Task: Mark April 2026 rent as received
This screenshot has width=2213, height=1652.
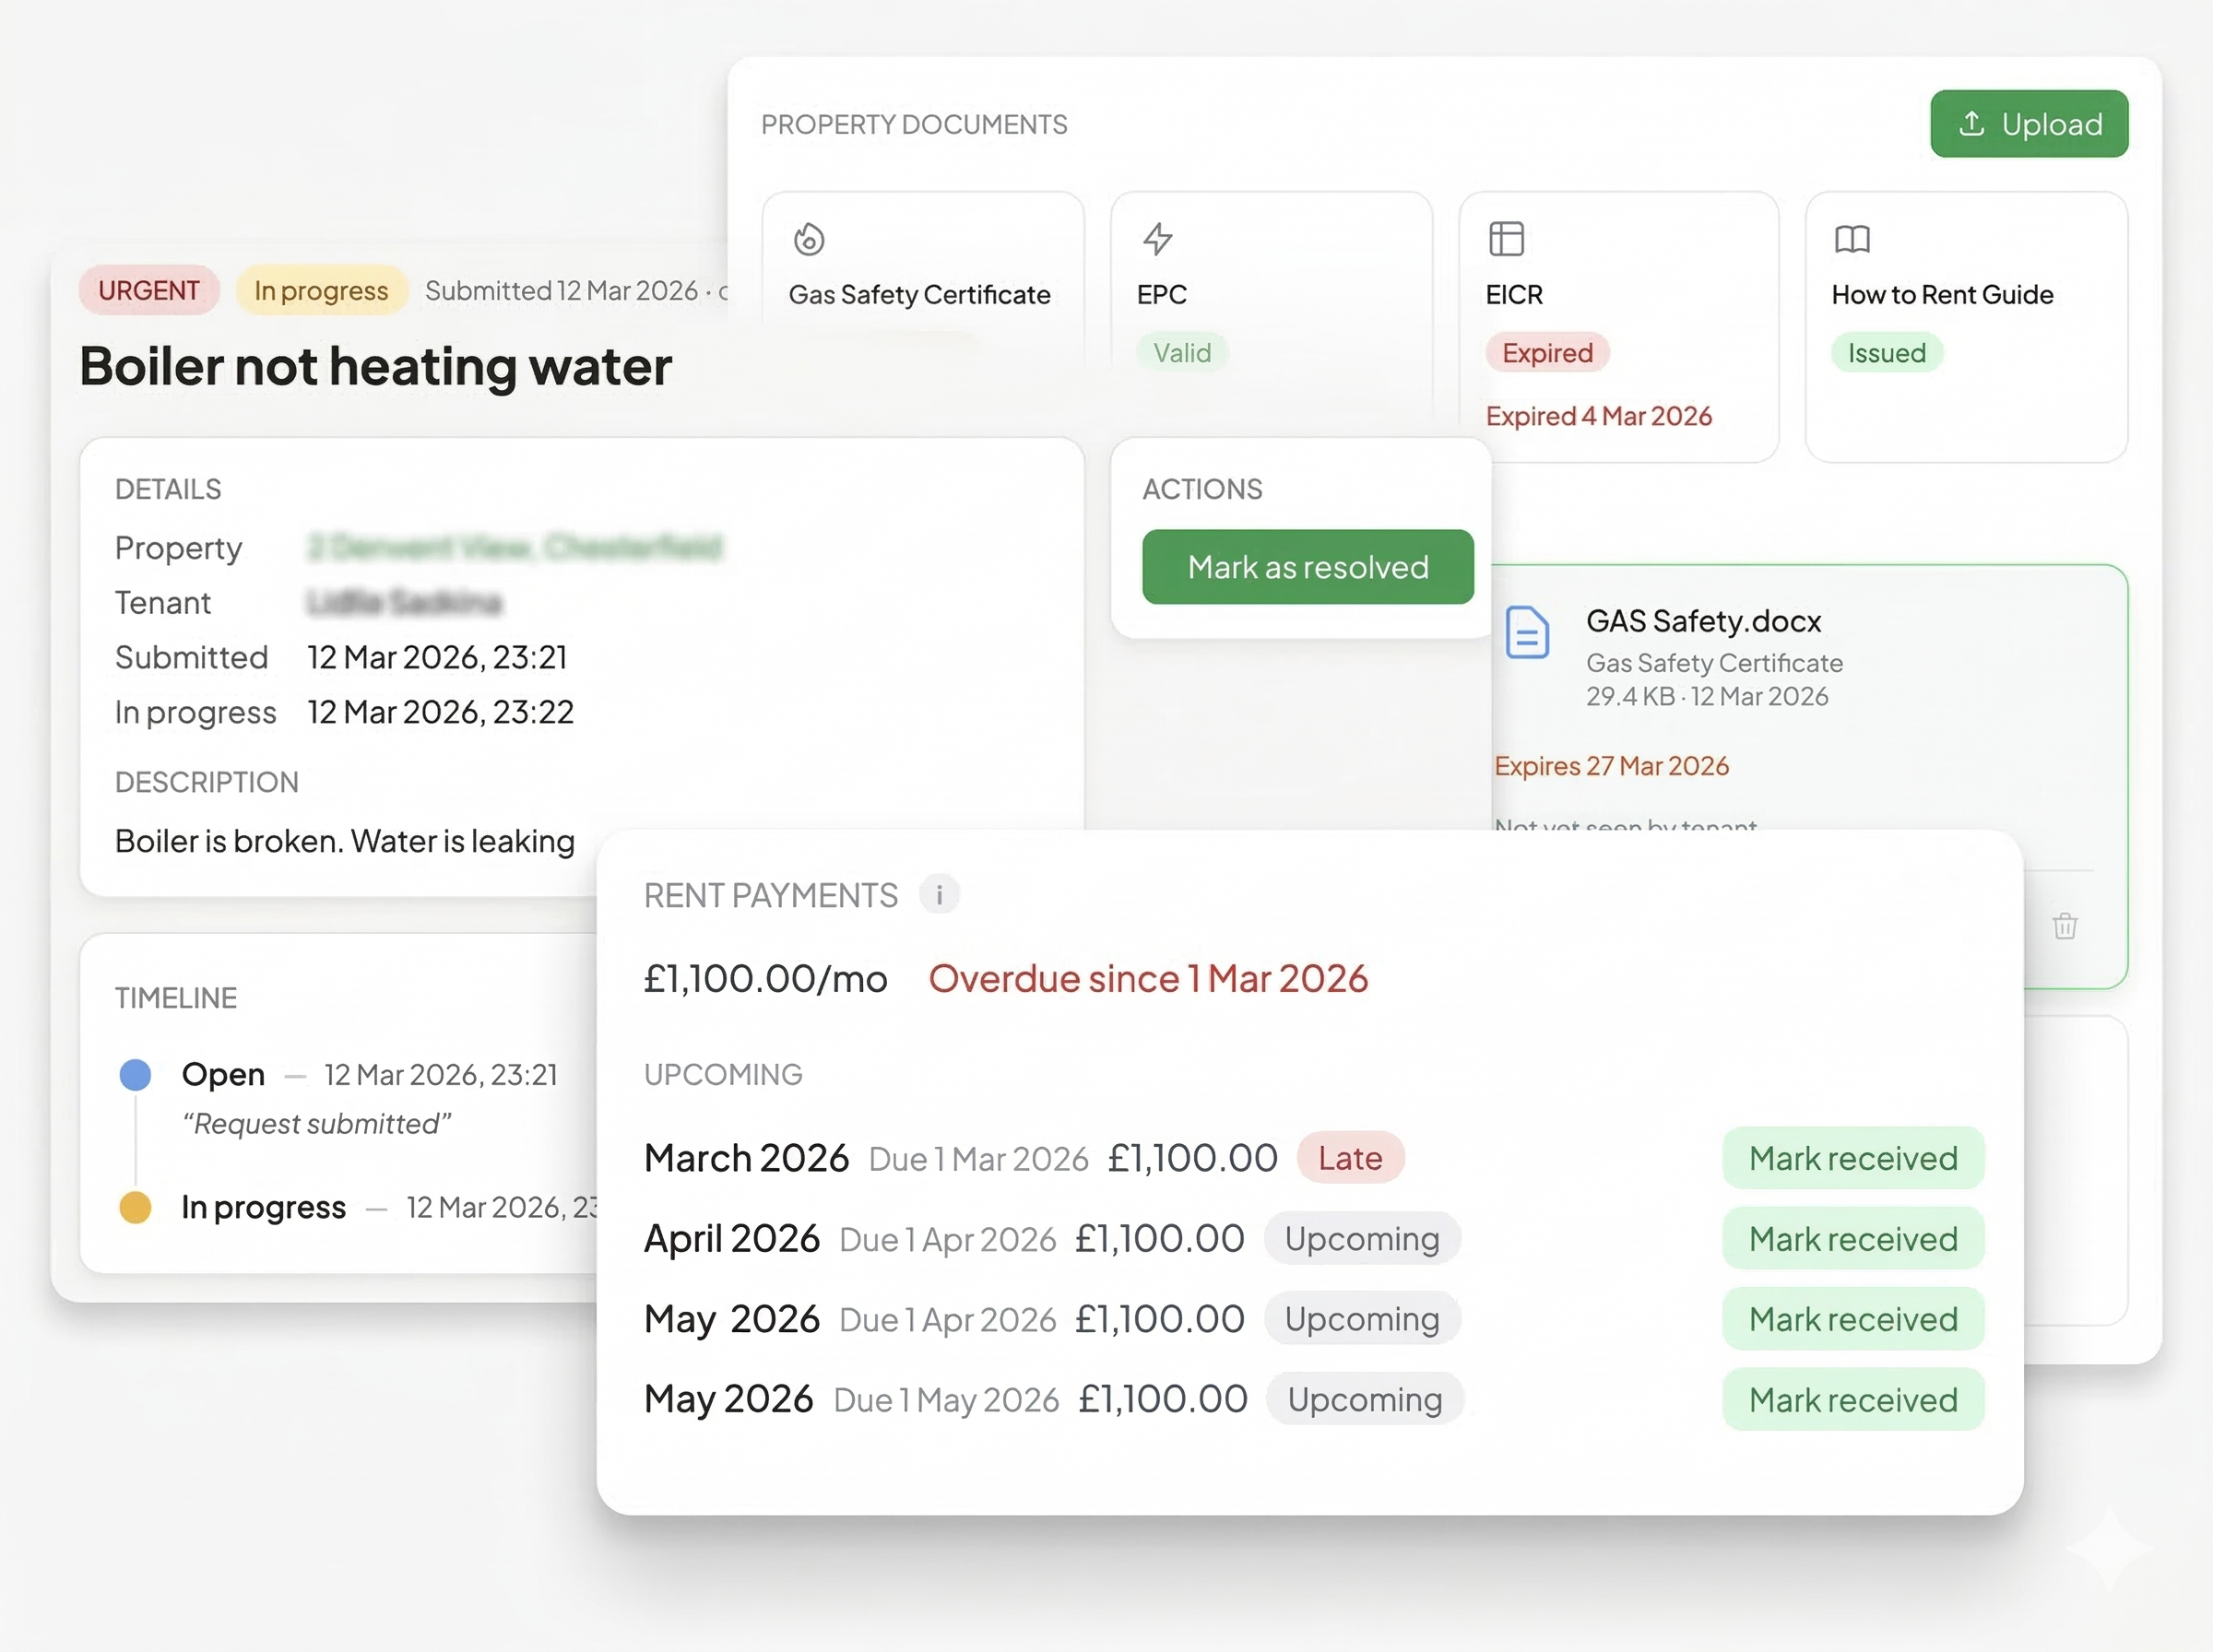Action: point(1853,1238)
